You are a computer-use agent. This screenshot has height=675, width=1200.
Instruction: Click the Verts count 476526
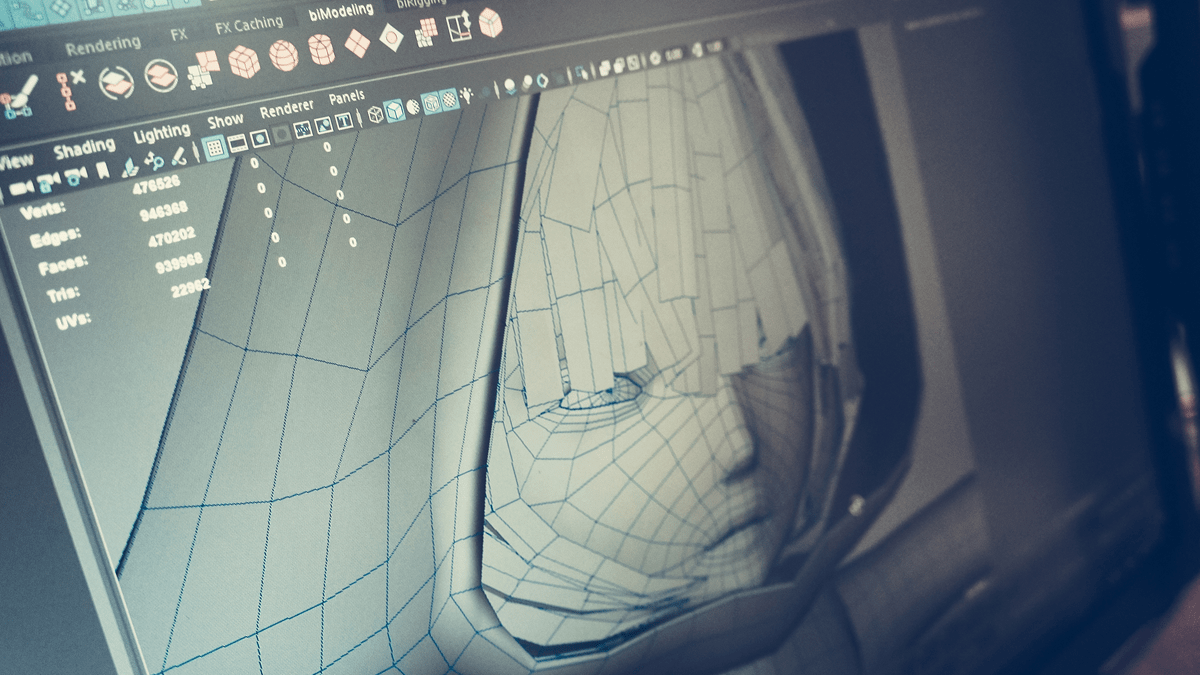[156, 185]
